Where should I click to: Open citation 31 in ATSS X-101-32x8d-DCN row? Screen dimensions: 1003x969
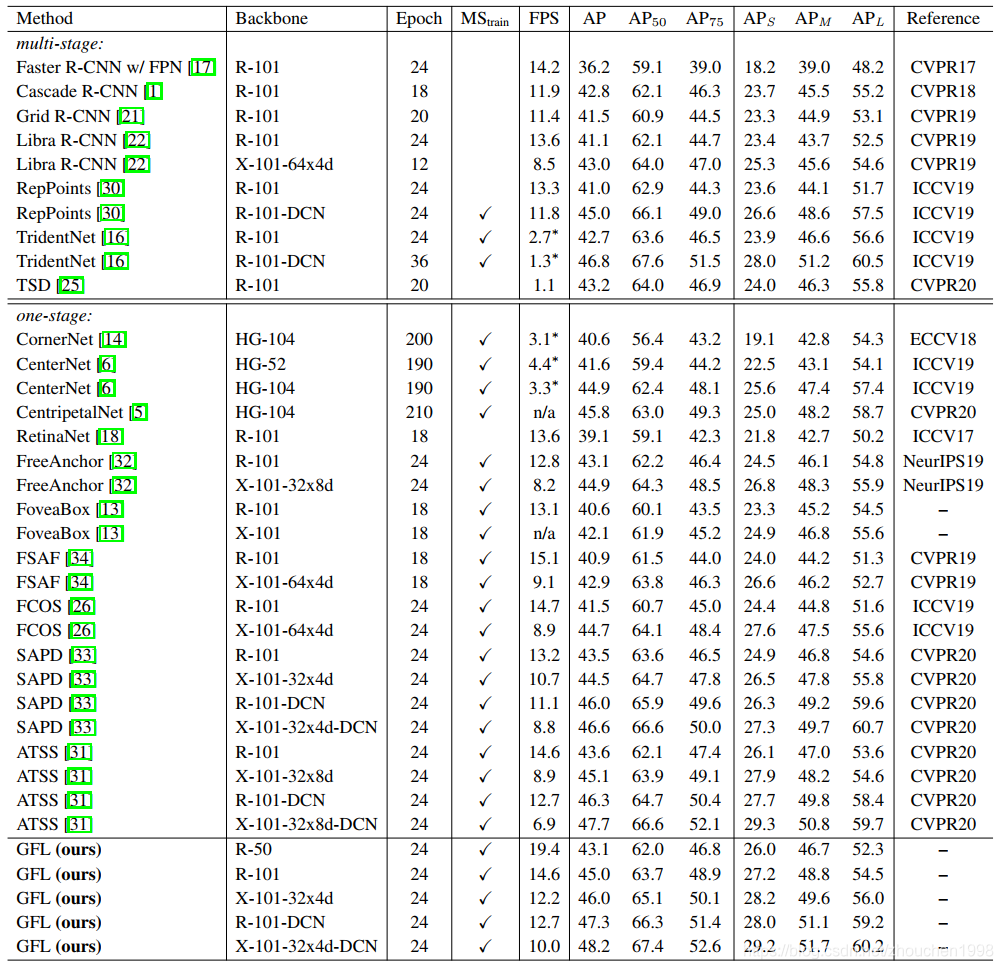tap(79, 824)
